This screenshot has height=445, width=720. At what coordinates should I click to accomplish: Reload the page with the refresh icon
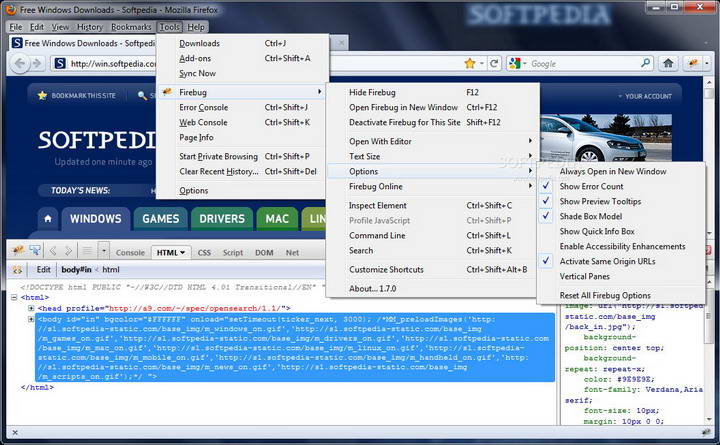click(x=494, y=63)
